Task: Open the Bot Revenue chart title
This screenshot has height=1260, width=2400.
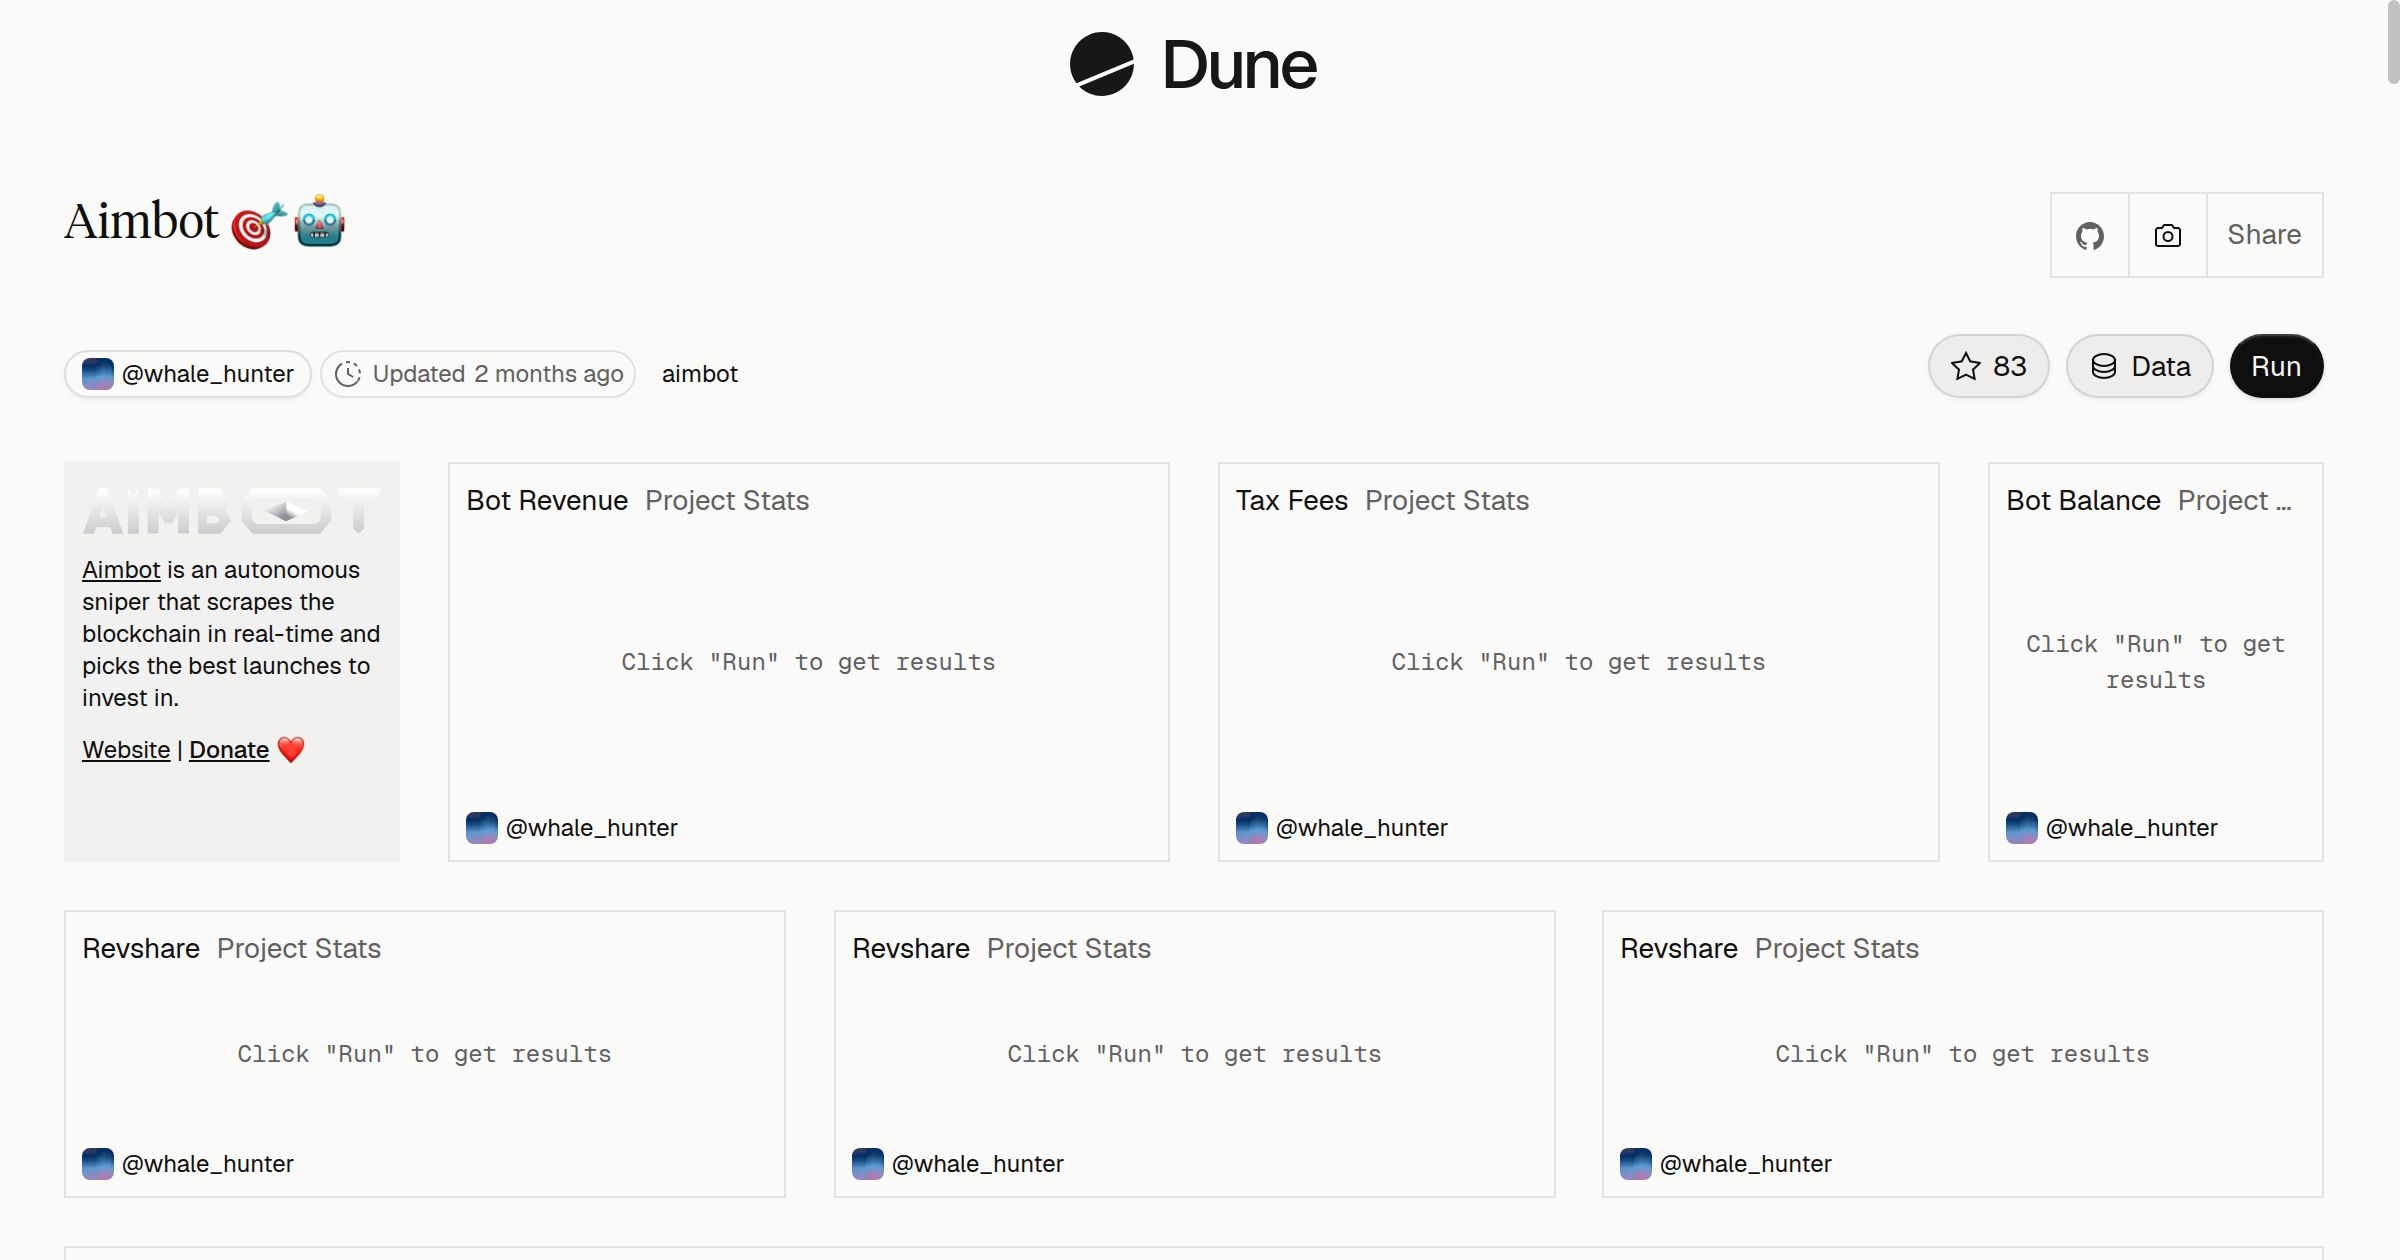Action: click(x=547, y=500)
